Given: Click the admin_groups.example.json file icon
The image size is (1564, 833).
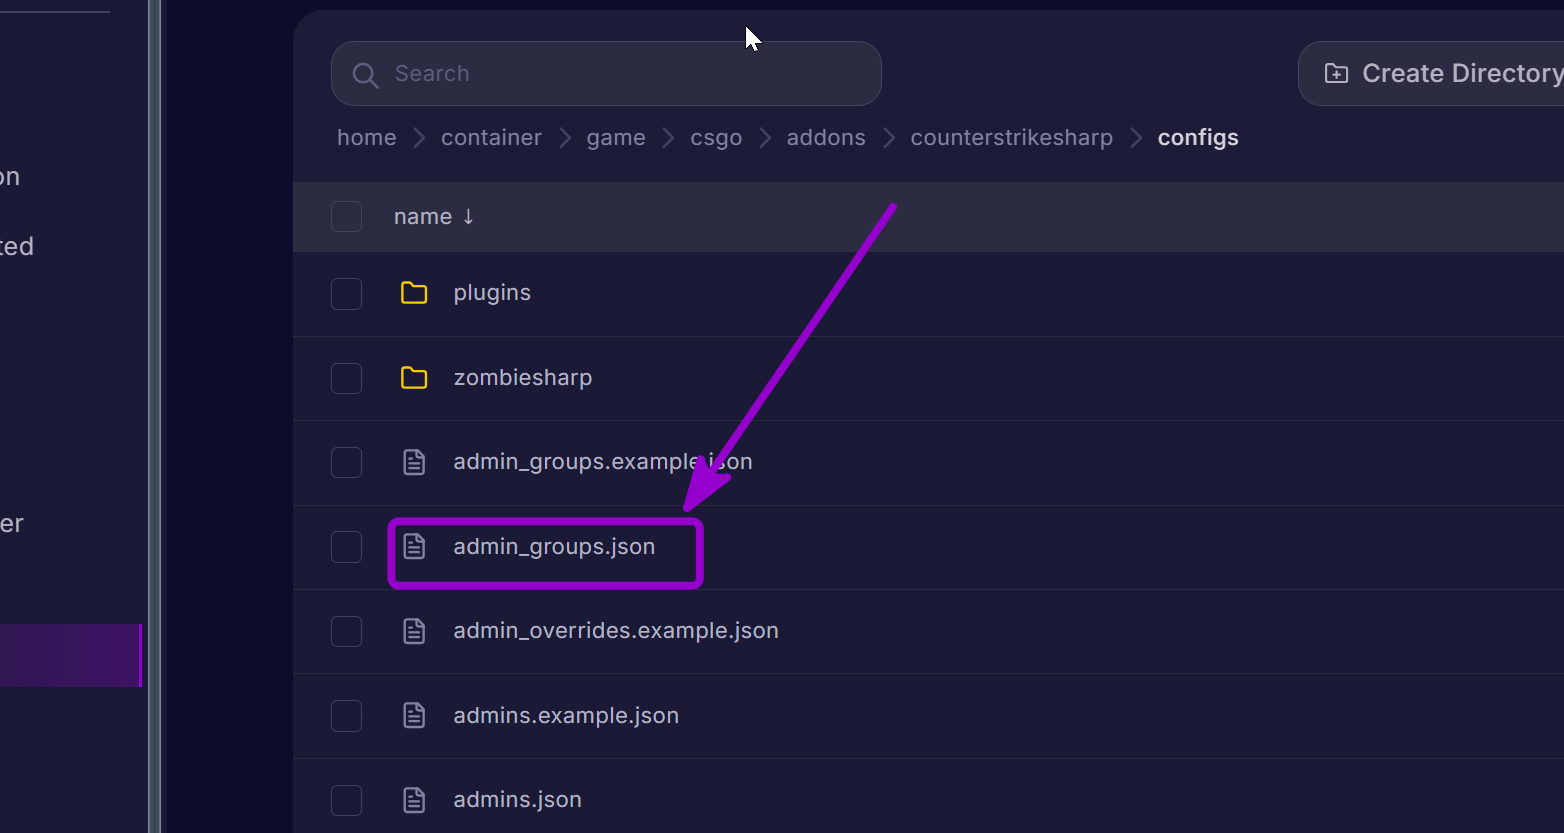Looking at the screenshot, I should pos(414,462).
